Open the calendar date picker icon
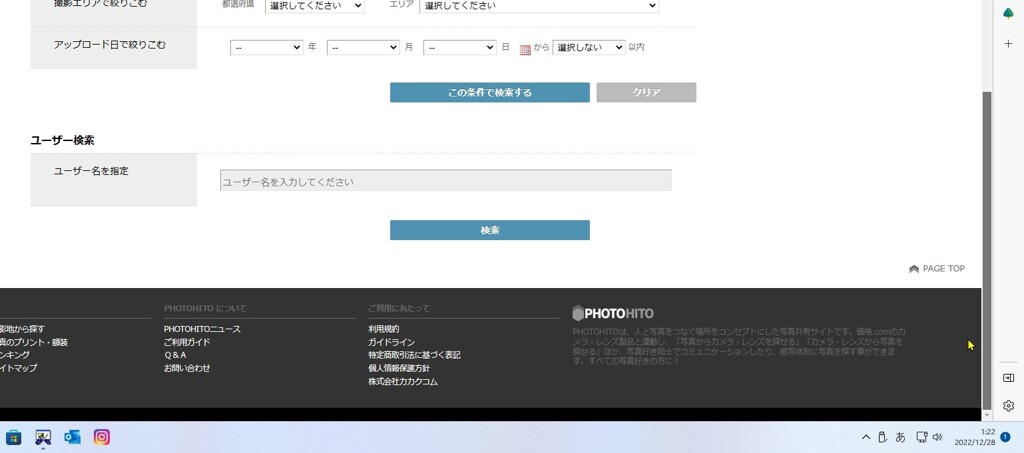Screen dimensions: 1024x453 525,49
